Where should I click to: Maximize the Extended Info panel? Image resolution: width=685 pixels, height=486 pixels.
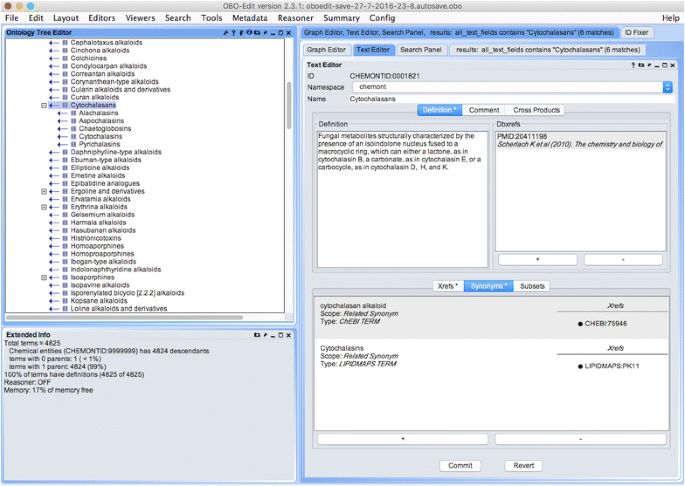pyautogui.click(x=280, y=333)
